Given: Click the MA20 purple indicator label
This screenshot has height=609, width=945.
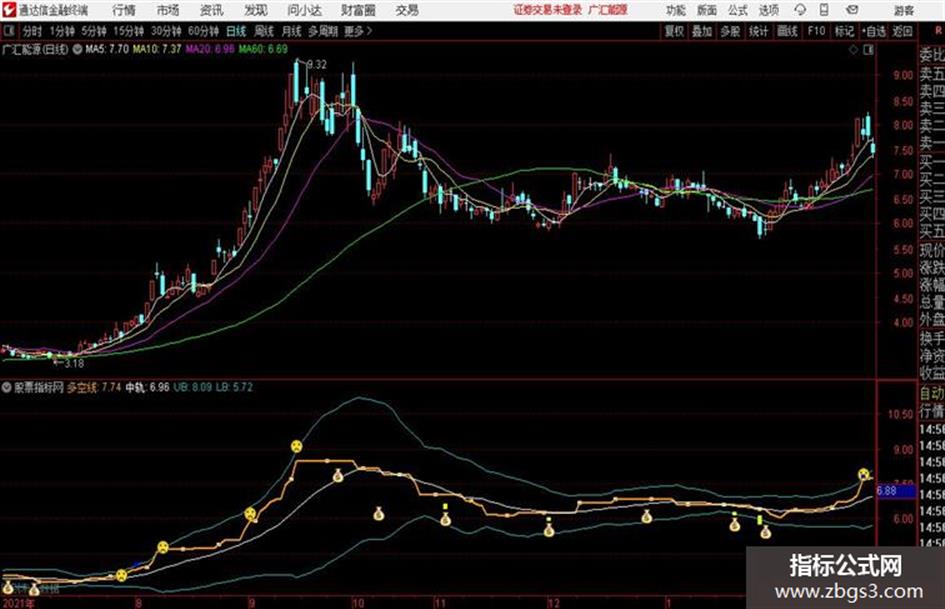Looking at the screenshot, I should (x=210, y=49).
